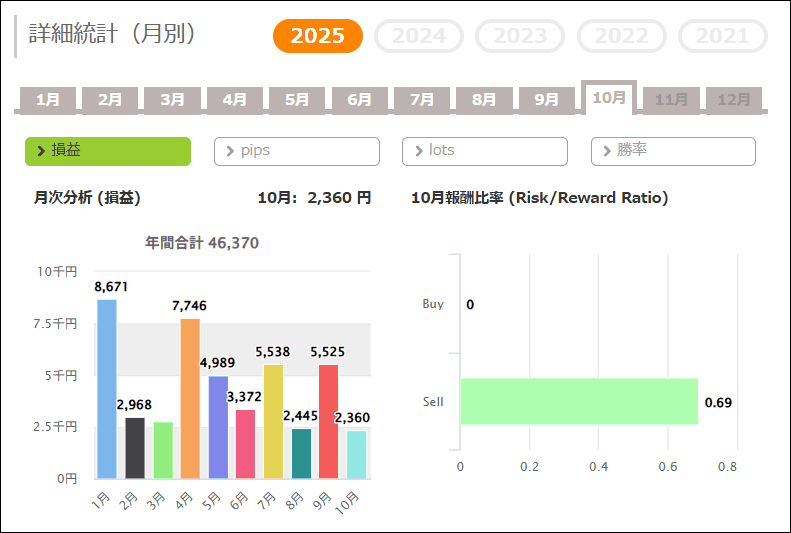Select the 2025 year button
Image resolution: width=791 pixels, height=533 pixels.
point(317,37)
